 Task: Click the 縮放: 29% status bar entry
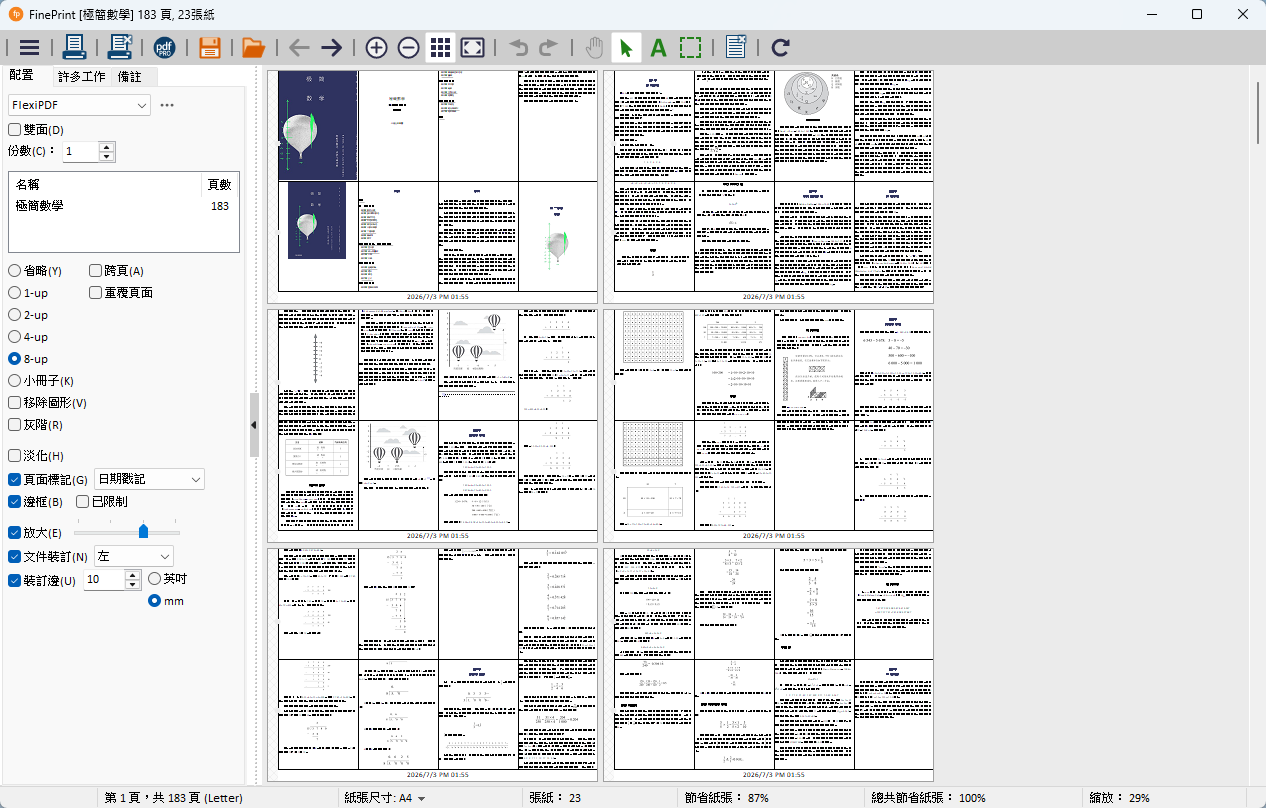[1119, 798]
